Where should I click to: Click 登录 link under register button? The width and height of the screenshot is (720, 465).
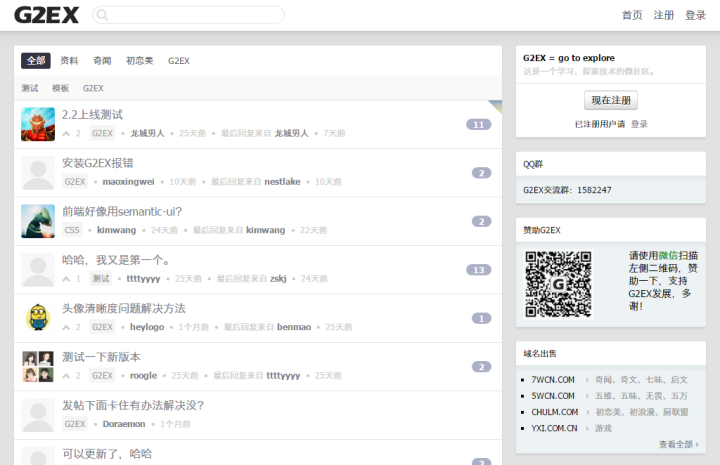click(639, 124)
